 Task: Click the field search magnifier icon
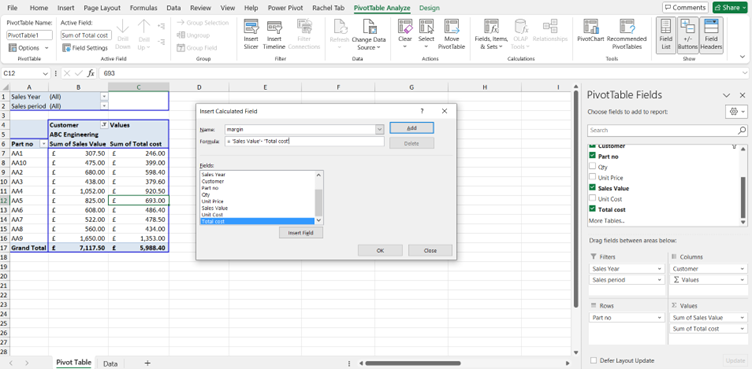(741, 130)
